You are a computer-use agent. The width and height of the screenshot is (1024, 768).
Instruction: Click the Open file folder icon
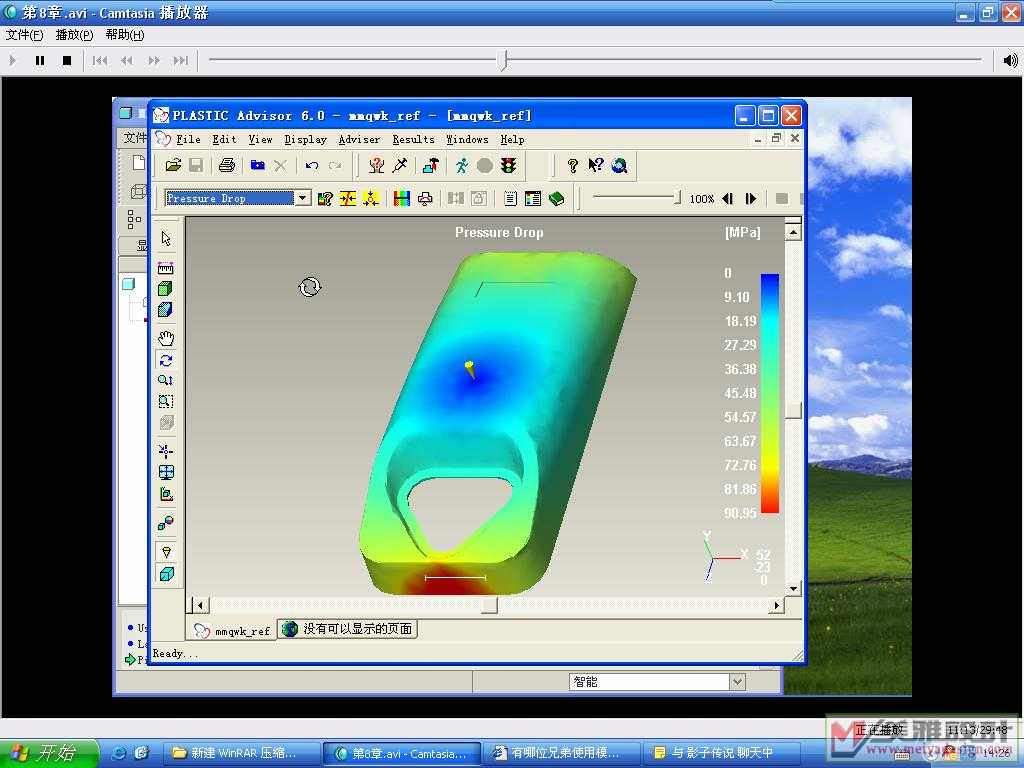(173, 166)
